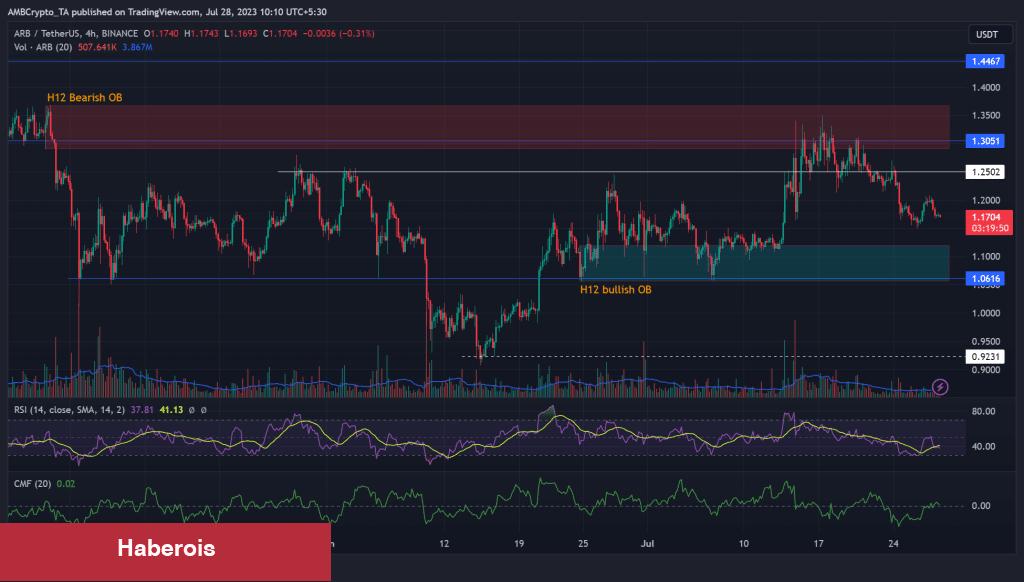
Task: Click the teal bullish order block zone
Action: [765, 263]
